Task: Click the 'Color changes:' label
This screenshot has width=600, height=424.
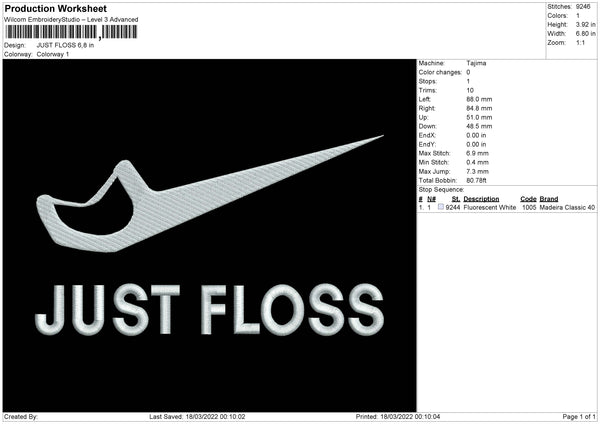Action: (440, 72)
